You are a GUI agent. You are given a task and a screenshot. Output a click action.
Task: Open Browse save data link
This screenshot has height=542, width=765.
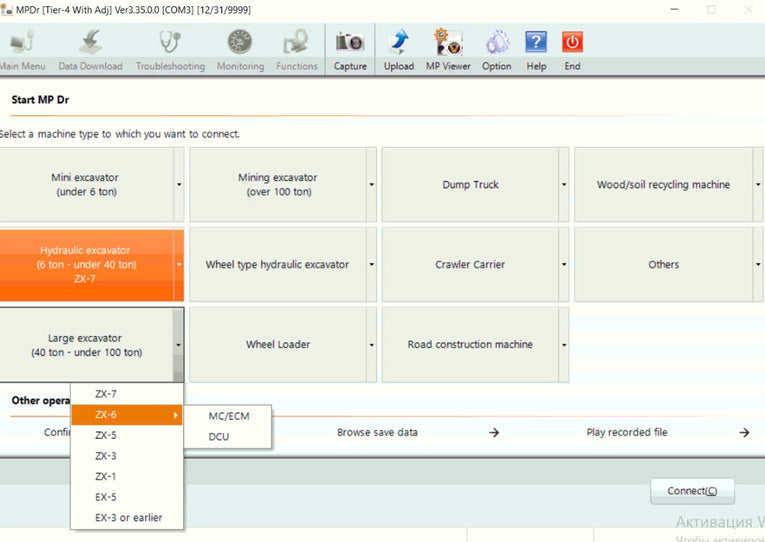click(377, 433)
